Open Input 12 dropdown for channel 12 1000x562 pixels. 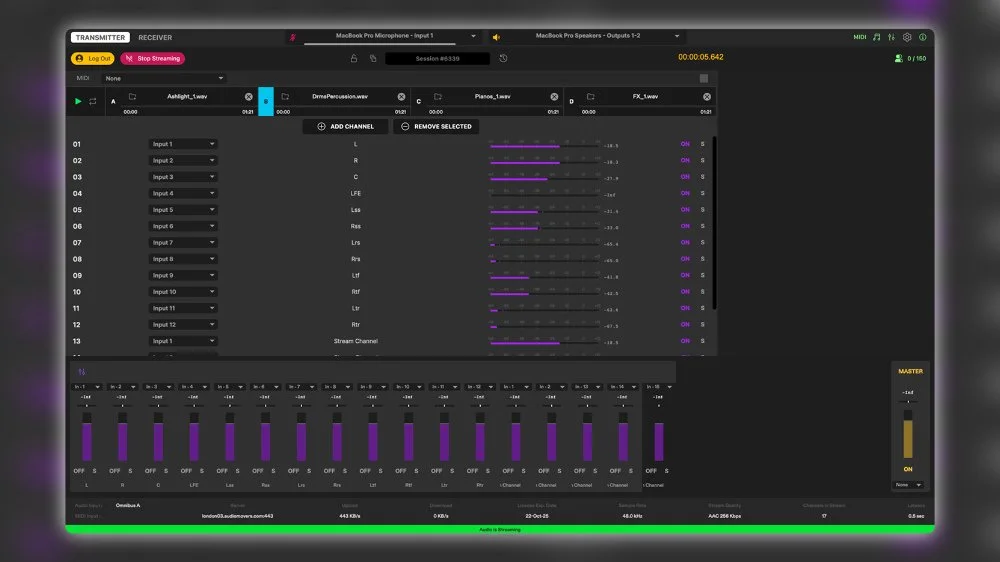click(182, 325)
